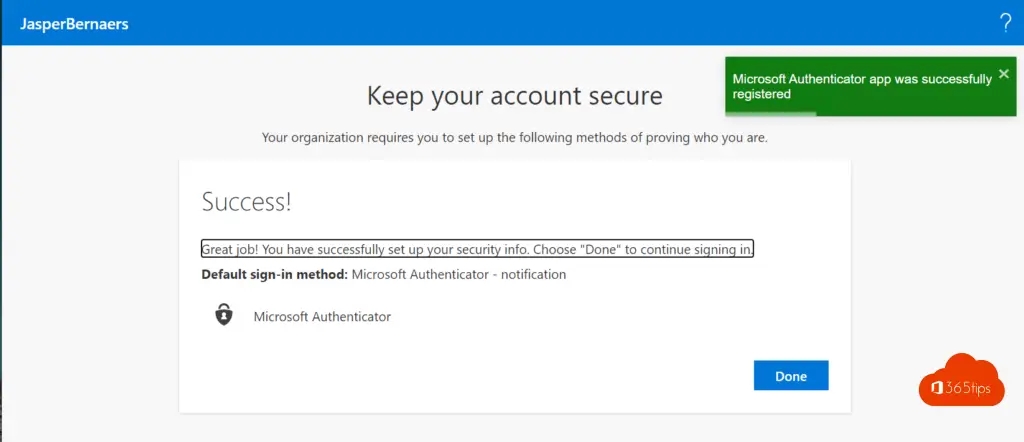Click the blank white card area below Done
The height and width of the screenshot is (442, 1024).
(500, 400)
